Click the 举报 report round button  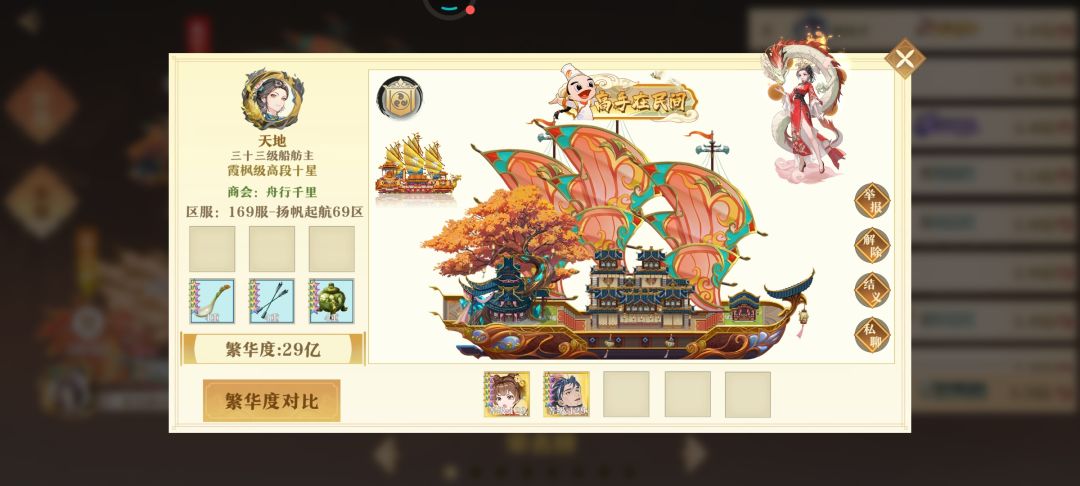(872, 200)
